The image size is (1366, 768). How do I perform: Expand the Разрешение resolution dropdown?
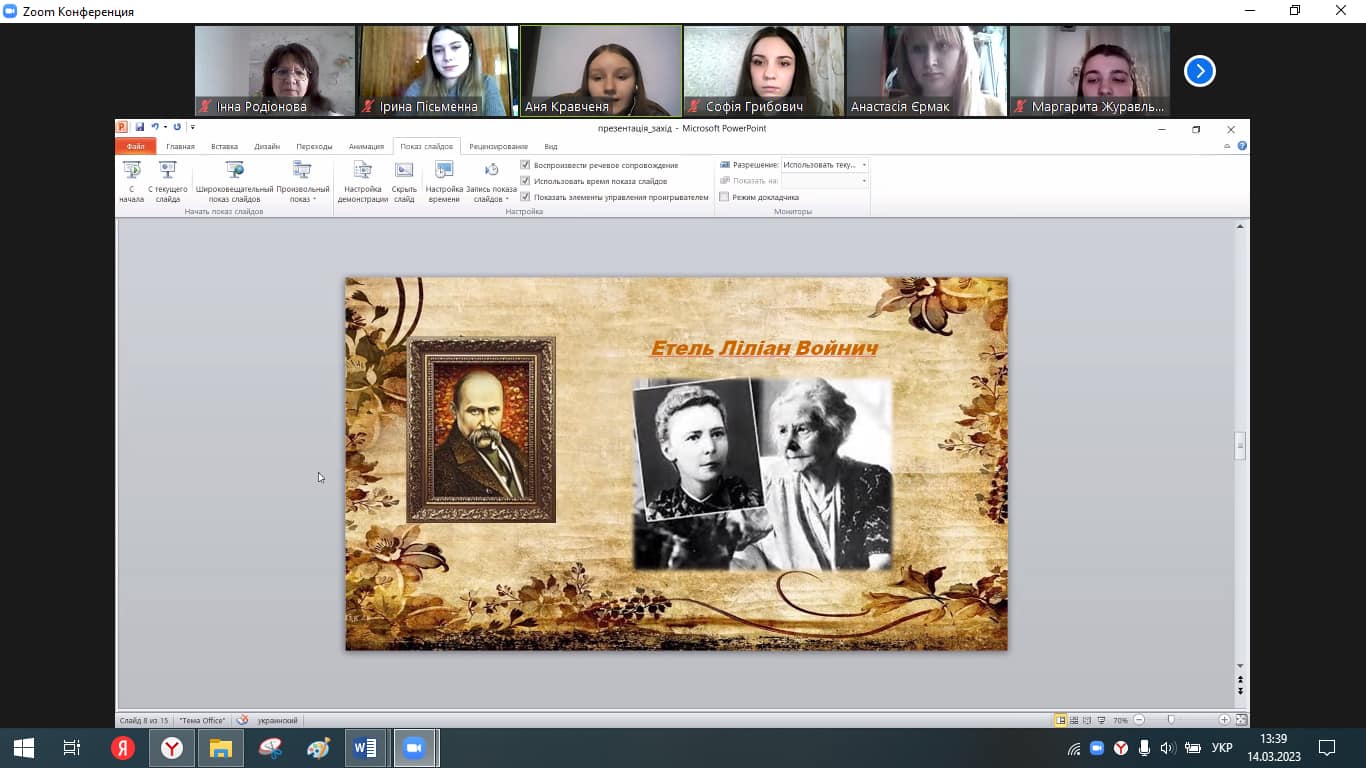coord(864,165)
